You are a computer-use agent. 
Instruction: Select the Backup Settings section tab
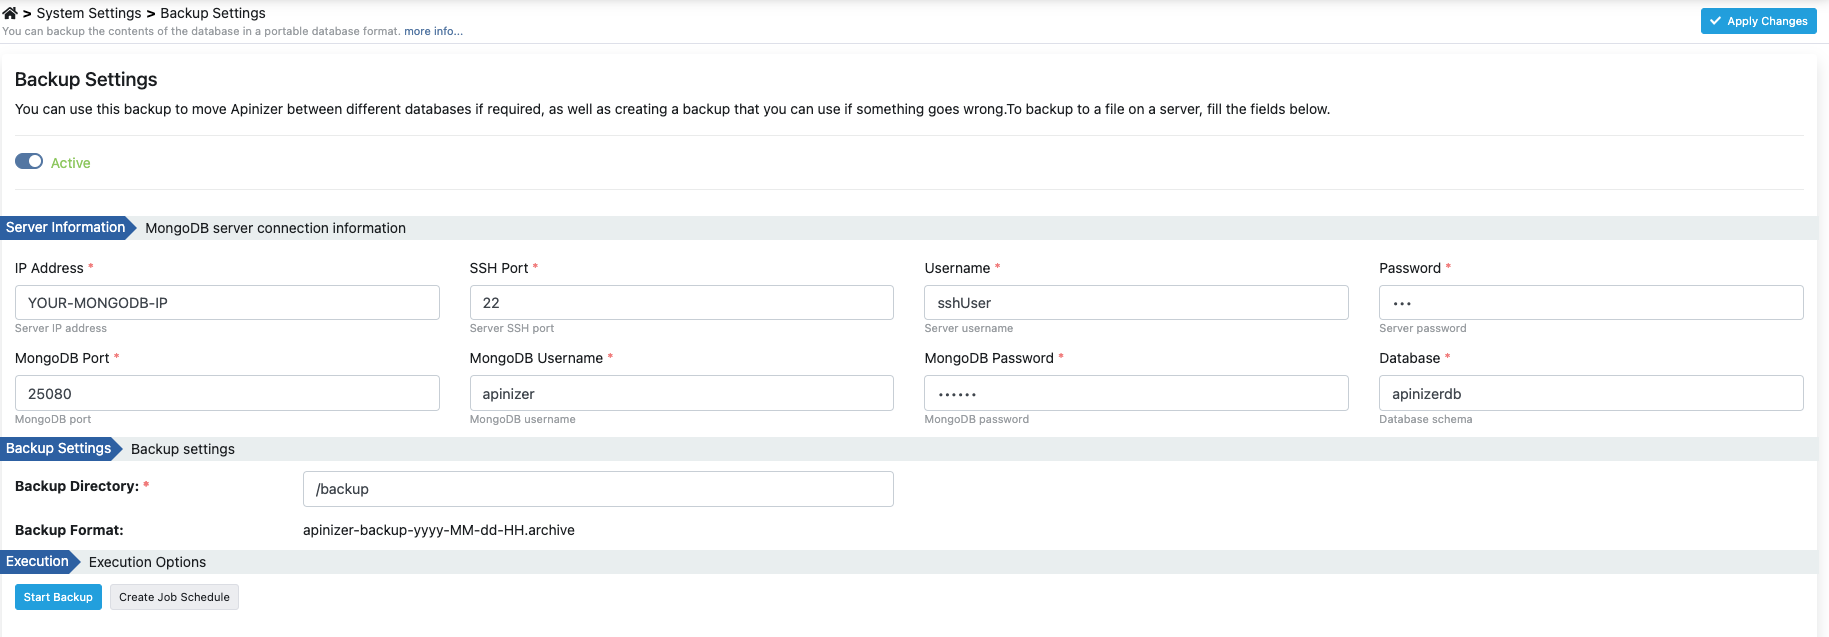(59, 449)
